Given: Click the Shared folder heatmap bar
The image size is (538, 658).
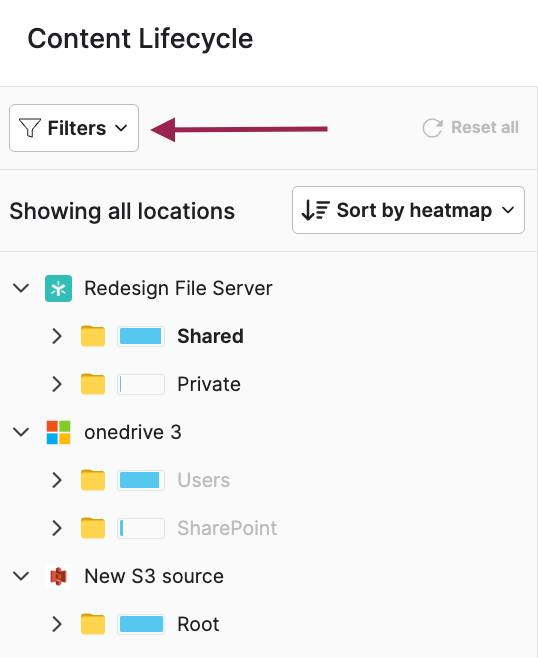Looking at the screenshot, I should point(141,336).
